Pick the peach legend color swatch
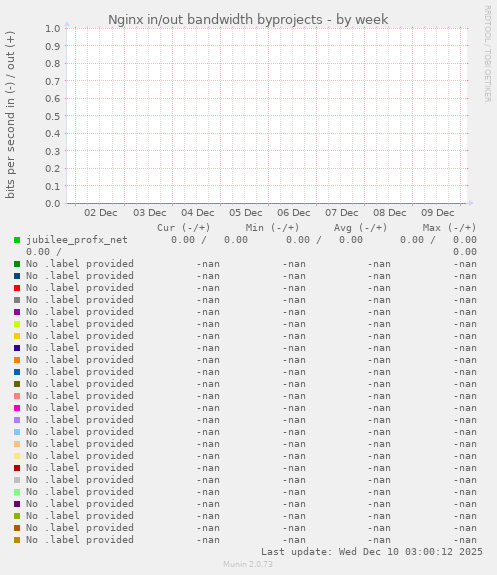Viewport: 497px width, 575px height. click(x=17, y=444)
